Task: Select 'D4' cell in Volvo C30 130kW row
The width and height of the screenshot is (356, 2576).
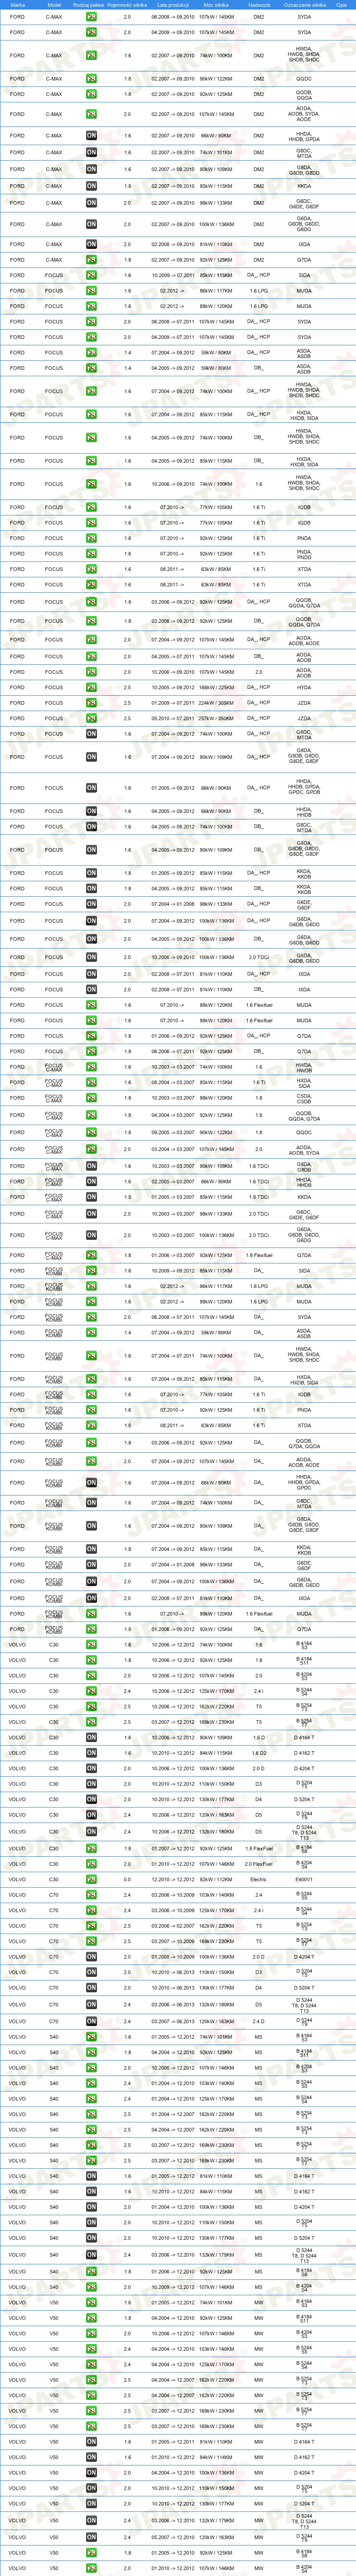Action: 259,1800
